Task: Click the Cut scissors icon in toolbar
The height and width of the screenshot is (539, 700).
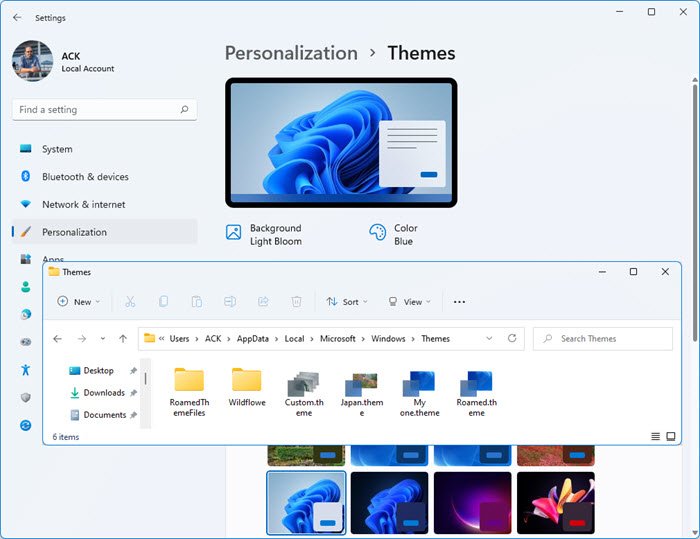Action: click(x=130, y=301)
